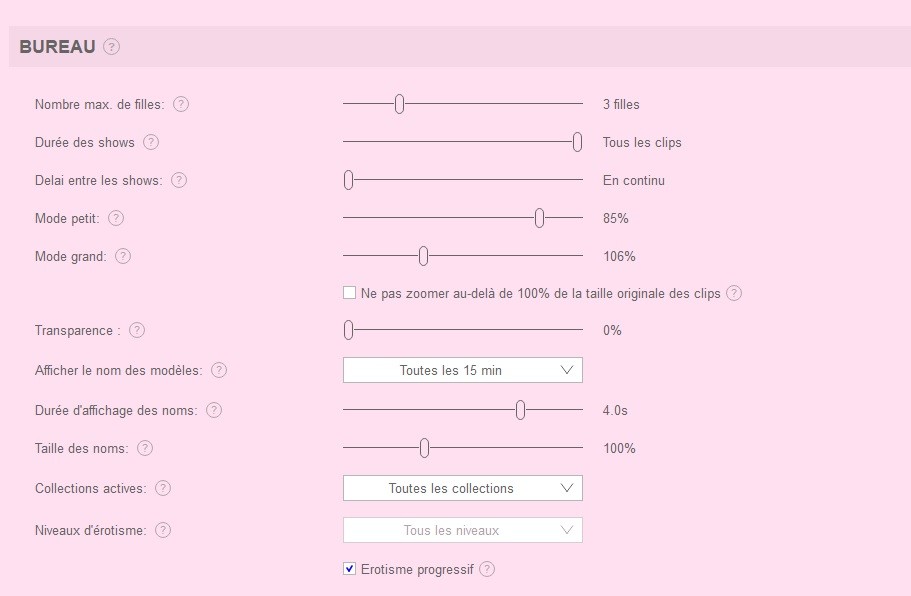Click the Durée d'affichage des noms slider handle
Image resolution: width=911 pixels, height=596 pixels.
tap(520, 410)
